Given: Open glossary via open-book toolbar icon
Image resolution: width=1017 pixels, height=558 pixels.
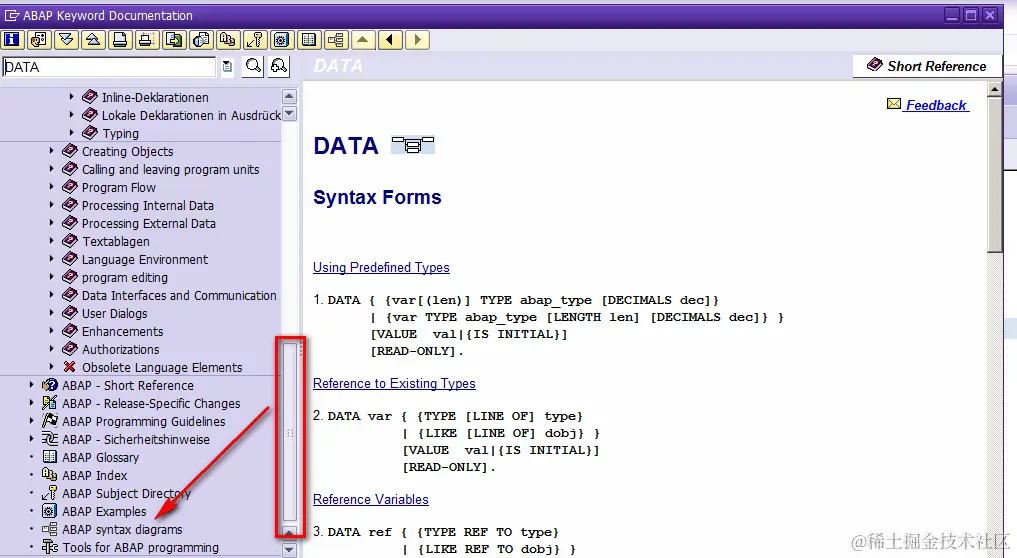Looking at the screenshot, I should (x=309, y=40).
